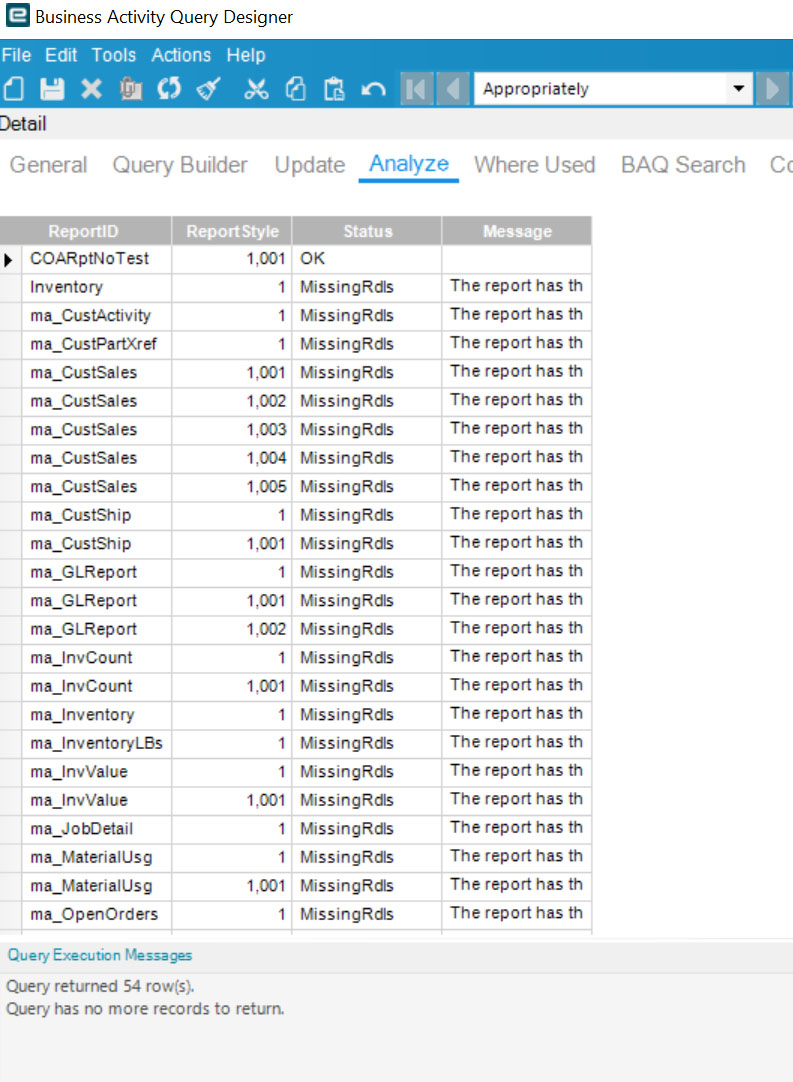Click the ma_InventoryLBs cell
Screen dimensions: 793x1082
click(x=97, y=743)
